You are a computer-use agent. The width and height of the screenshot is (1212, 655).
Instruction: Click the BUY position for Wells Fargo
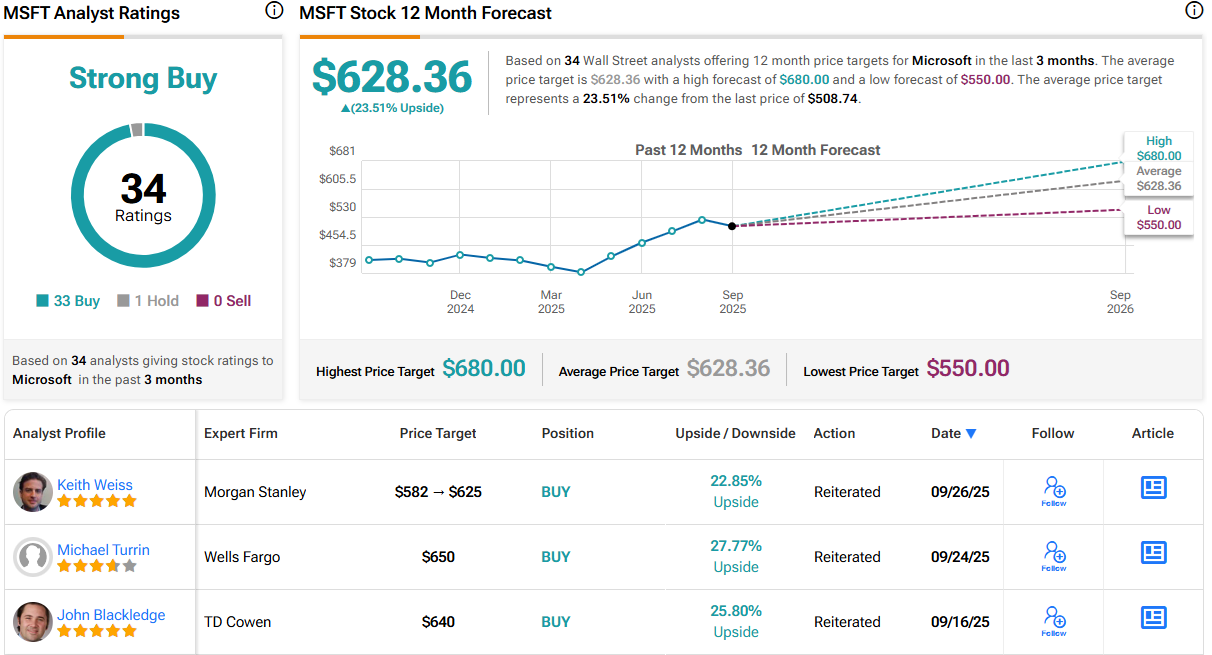point(556,557)
